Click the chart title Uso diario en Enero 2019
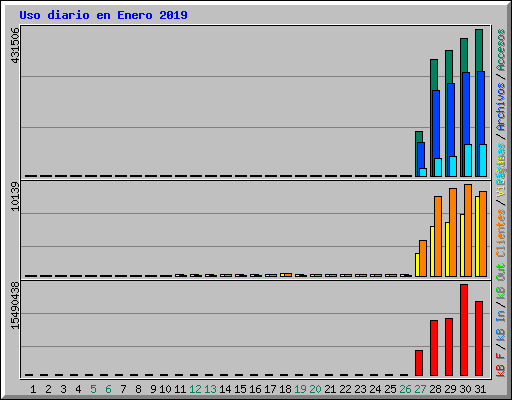Screen dimensions: 512x400 click(x=103, y=15)
